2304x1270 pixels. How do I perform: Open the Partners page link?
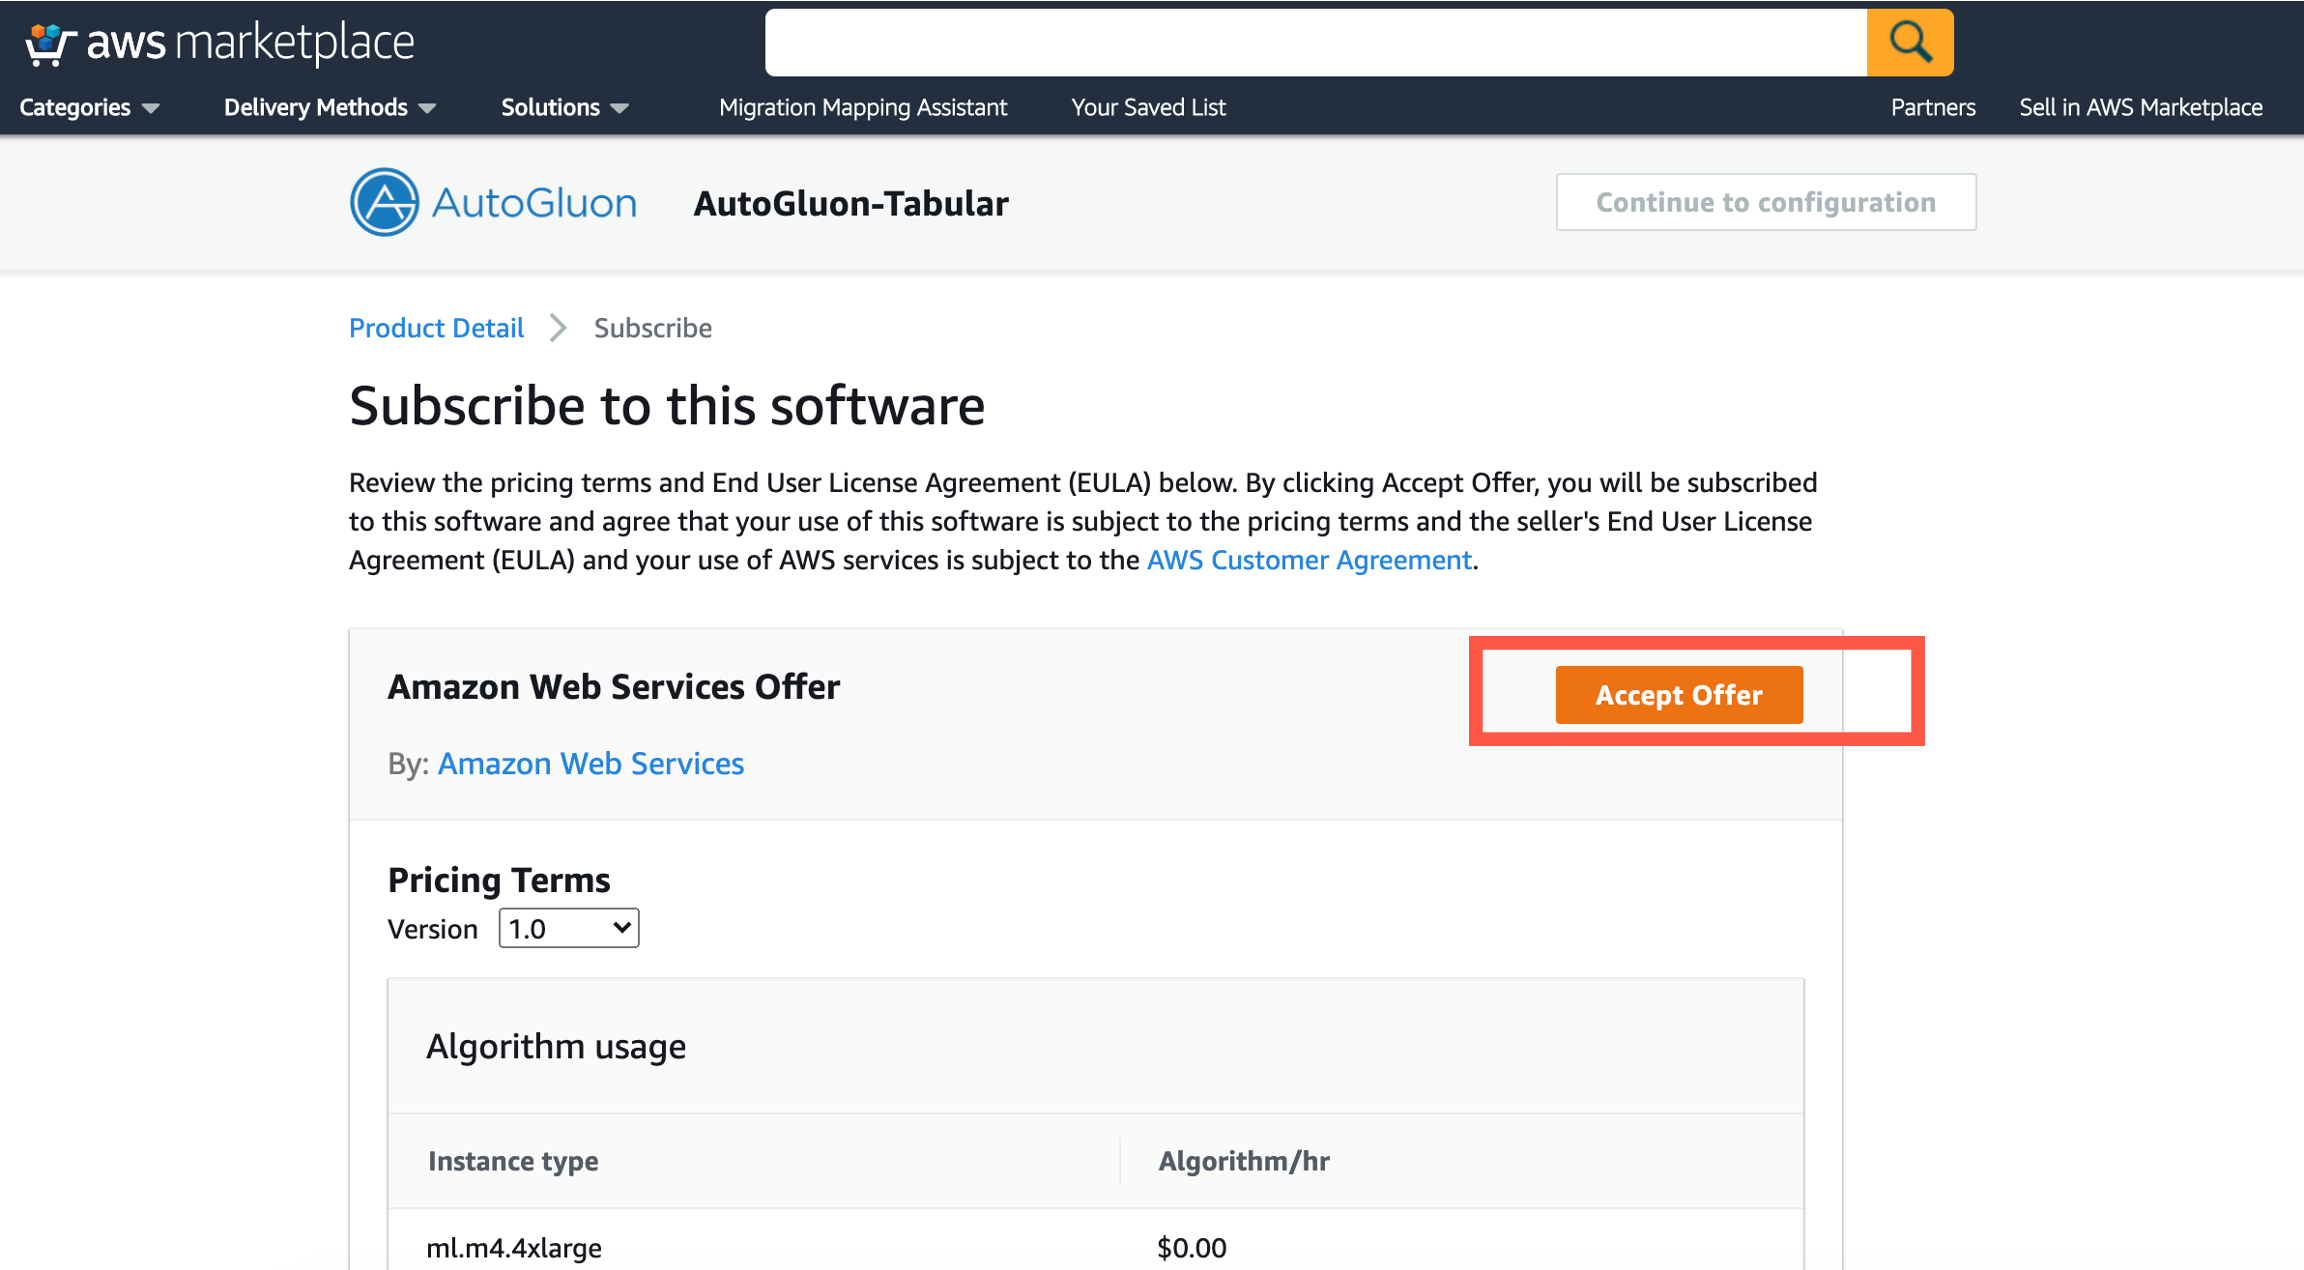(x=1932, y=108)
